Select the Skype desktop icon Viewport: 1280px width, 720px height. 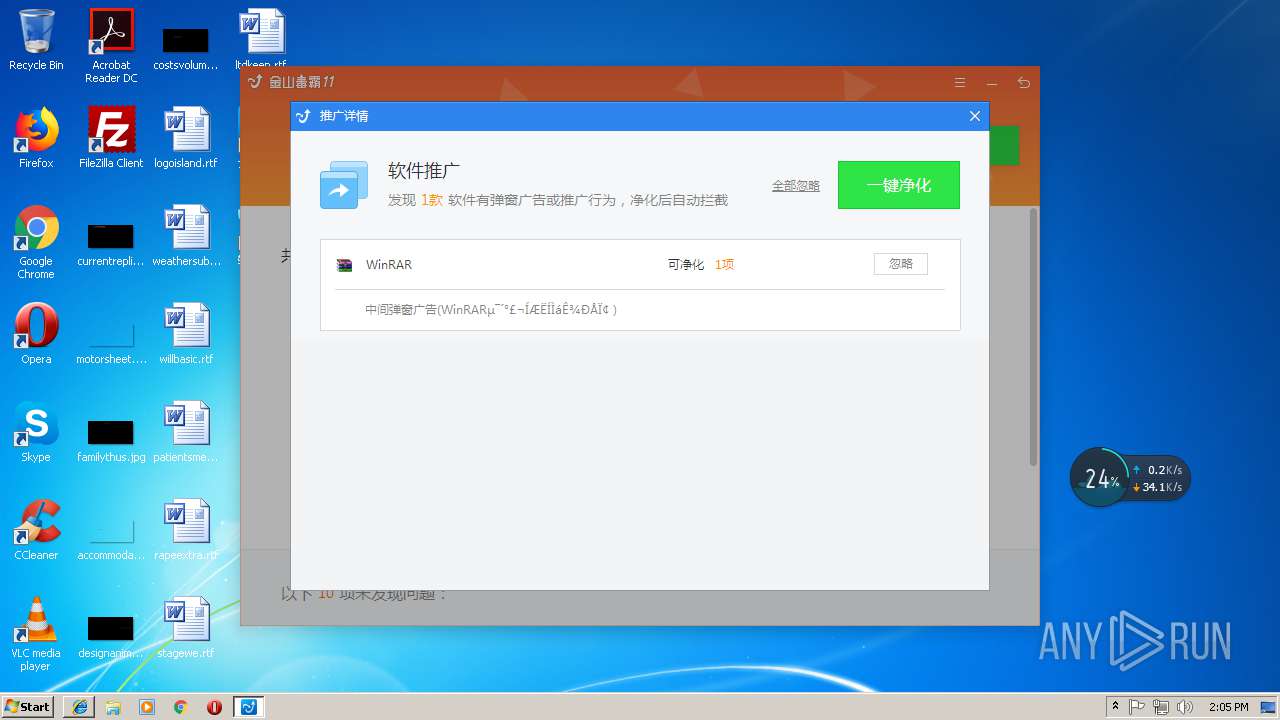click(36, 432)
